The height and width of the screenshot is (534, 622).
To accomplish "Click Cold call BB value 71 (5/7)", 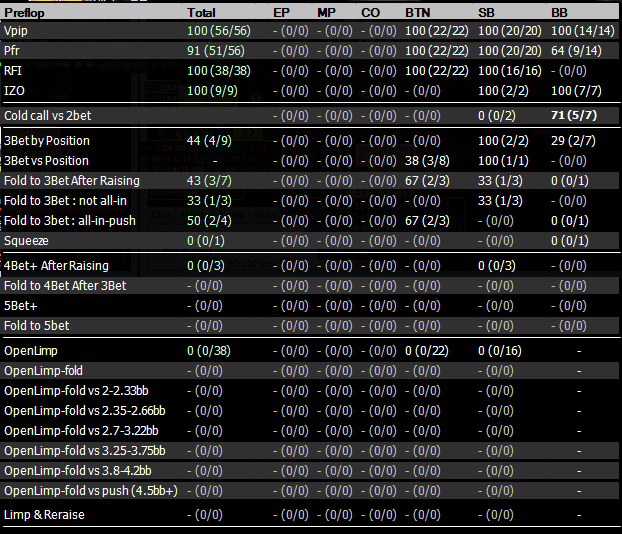I will click(574, 115).
